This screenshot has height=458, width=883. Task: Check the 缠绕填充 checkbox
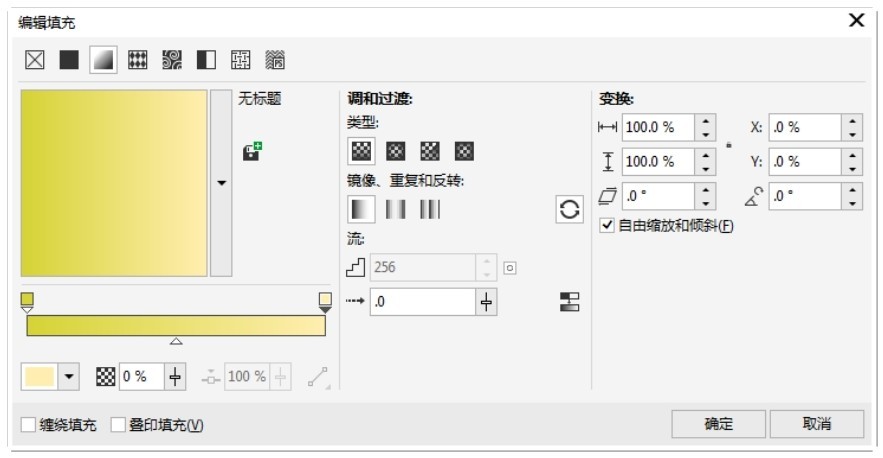tap(28, 424)
